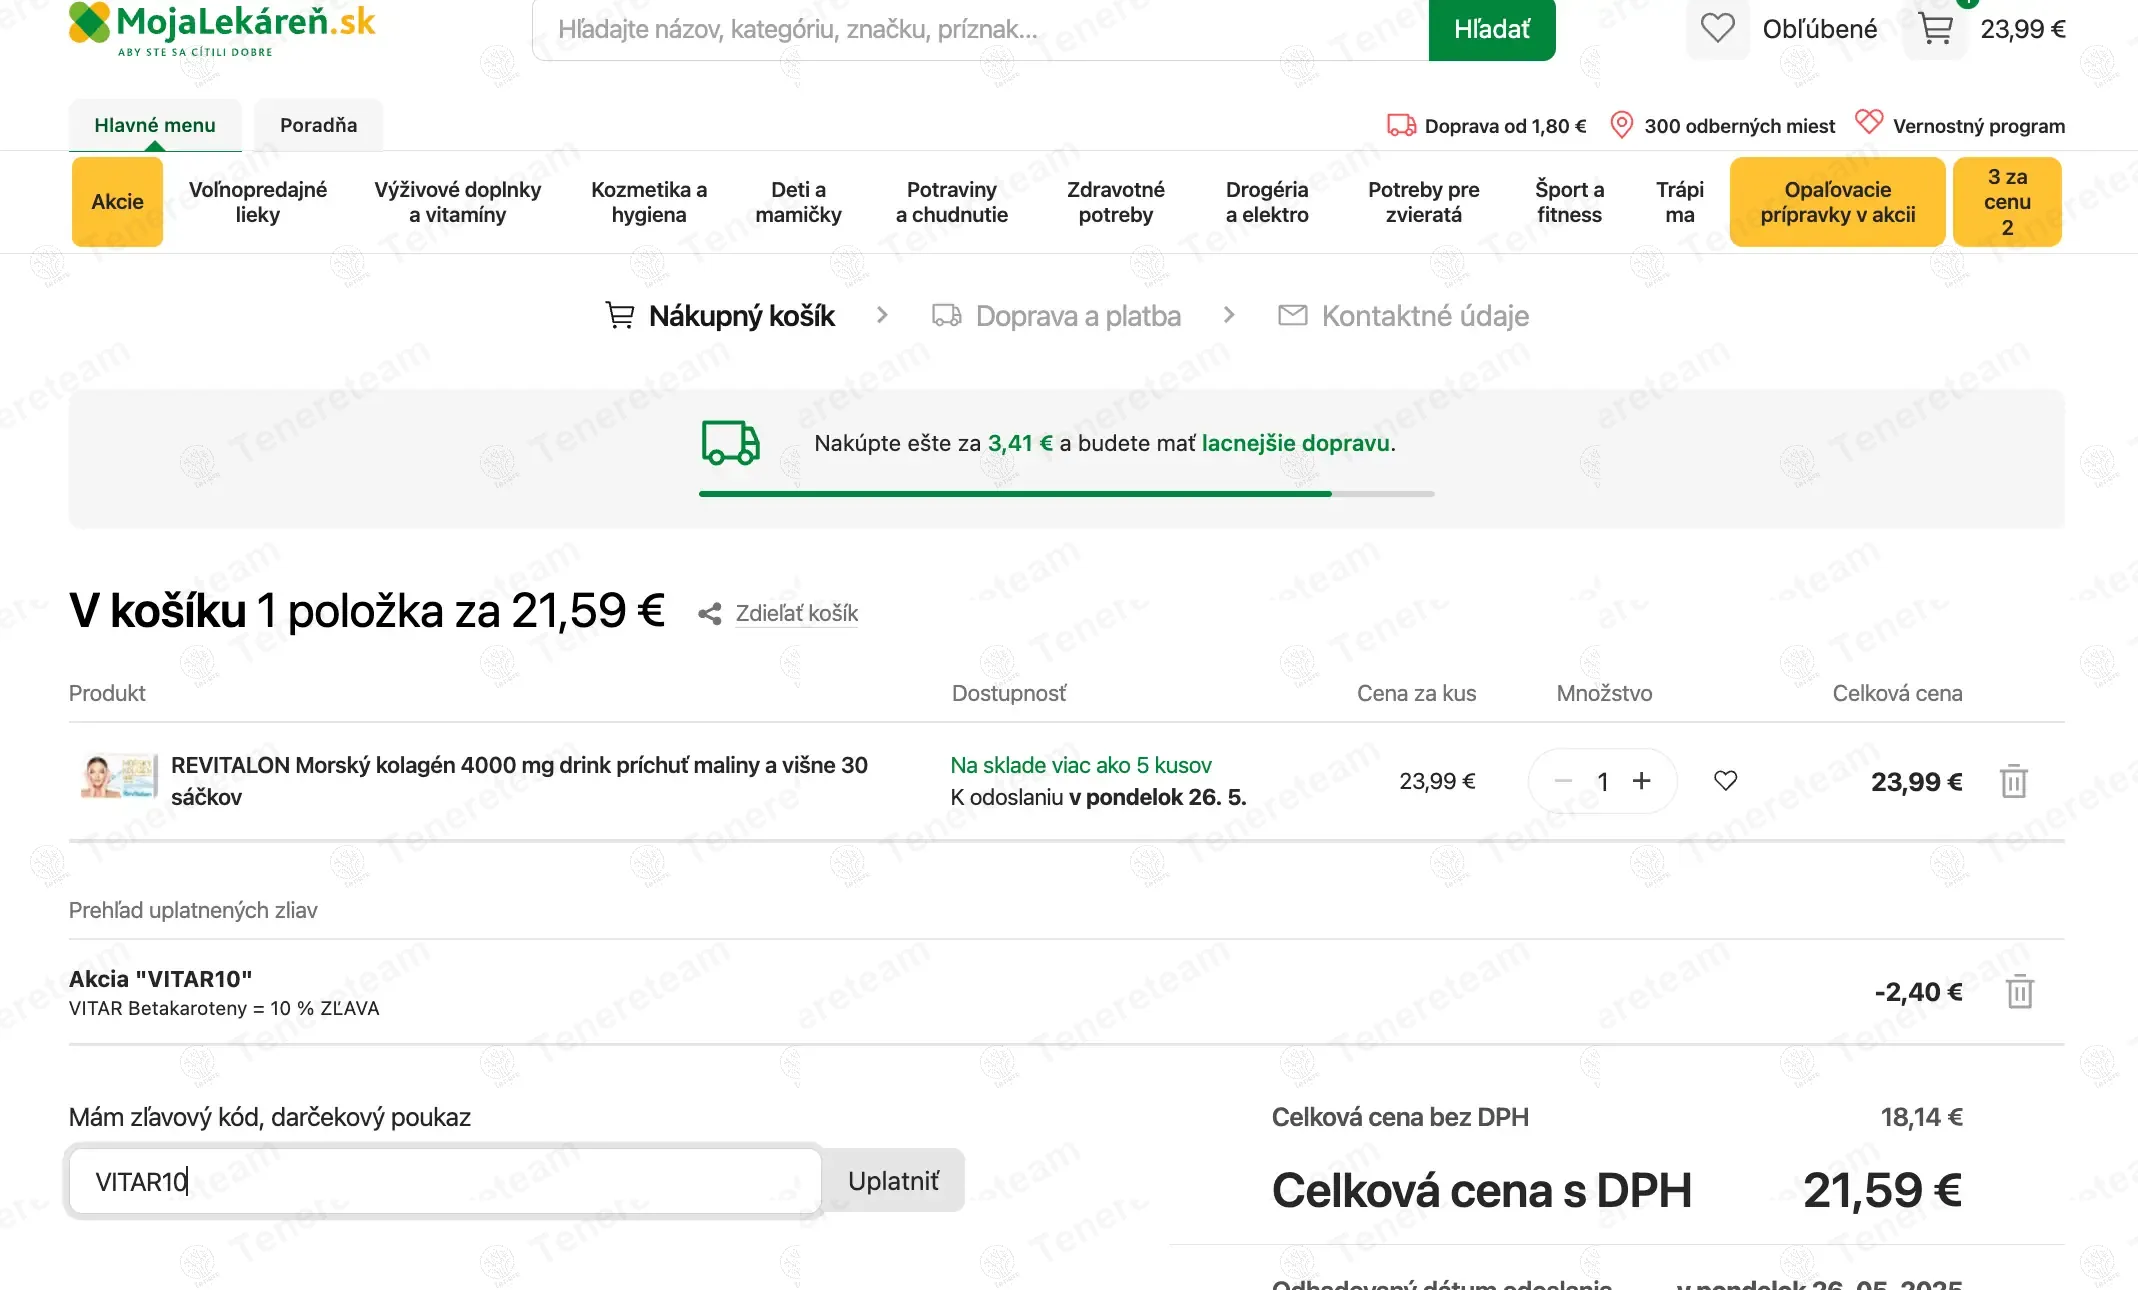Click Vernostný program link

click(1978, 126)
